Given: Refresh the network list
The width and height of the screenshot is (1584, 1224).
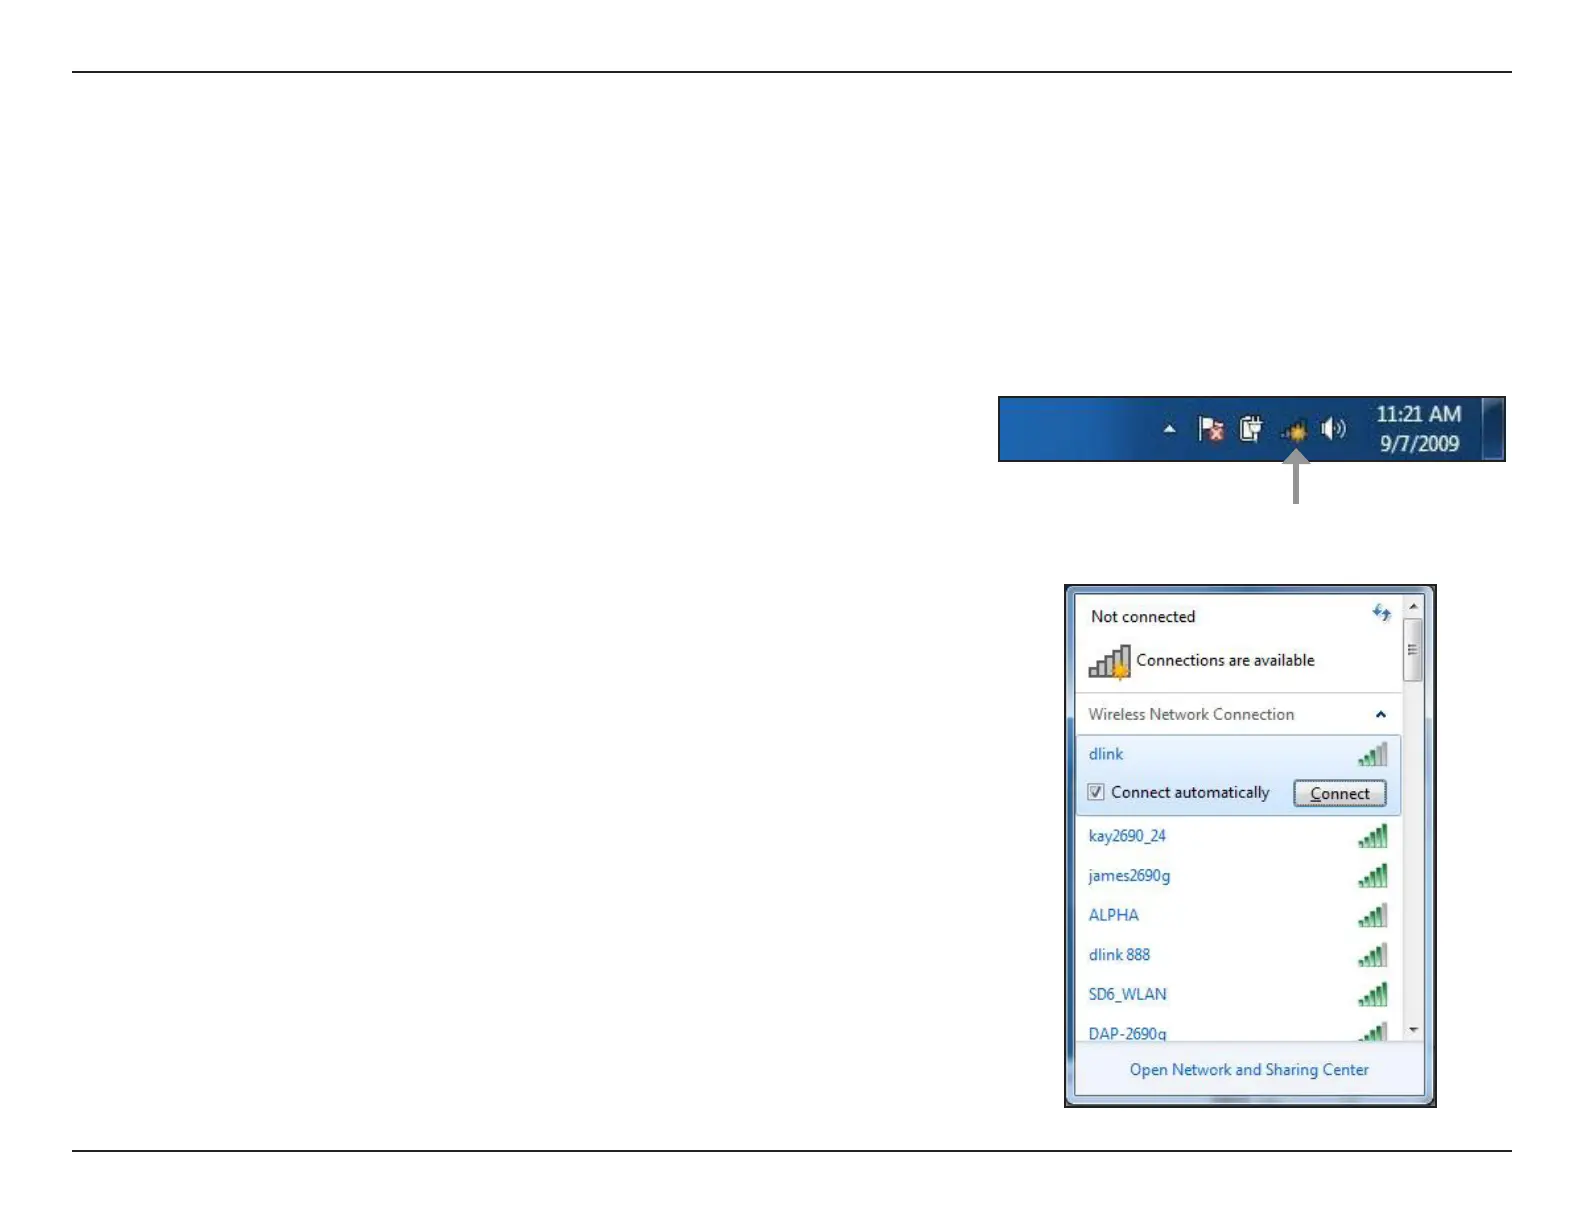Looking at the screenshot, I should click(x=1382, y=613).
